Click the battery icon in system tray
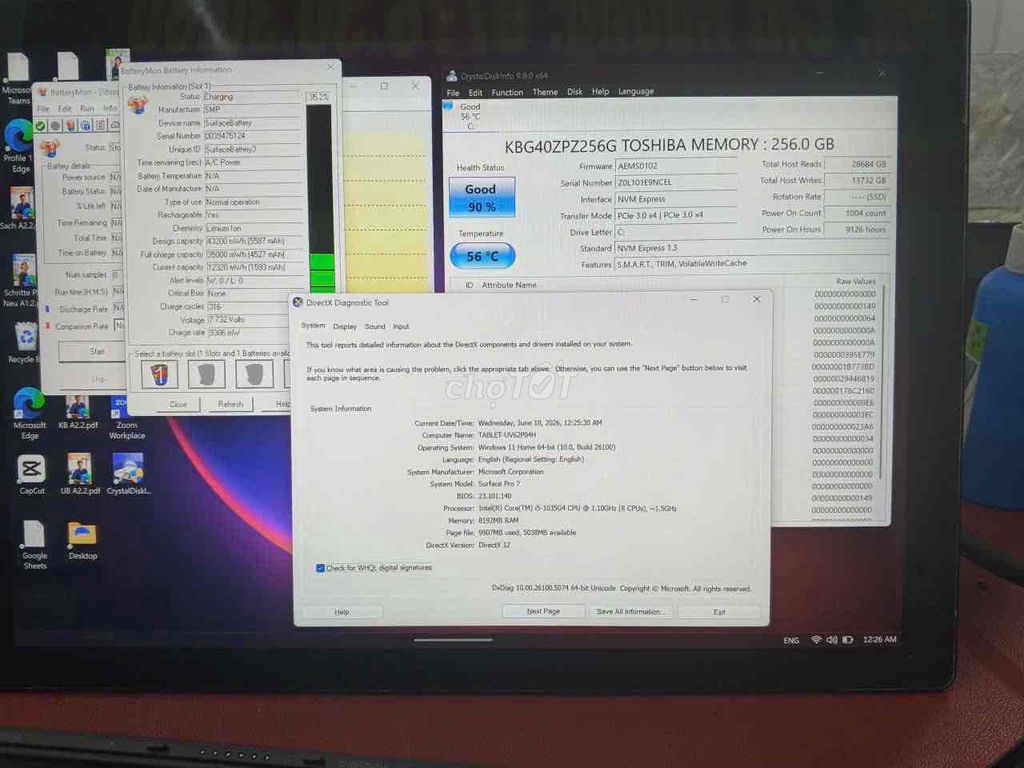The width and height of the screenshot is (1024, 768). coord(848,639)
